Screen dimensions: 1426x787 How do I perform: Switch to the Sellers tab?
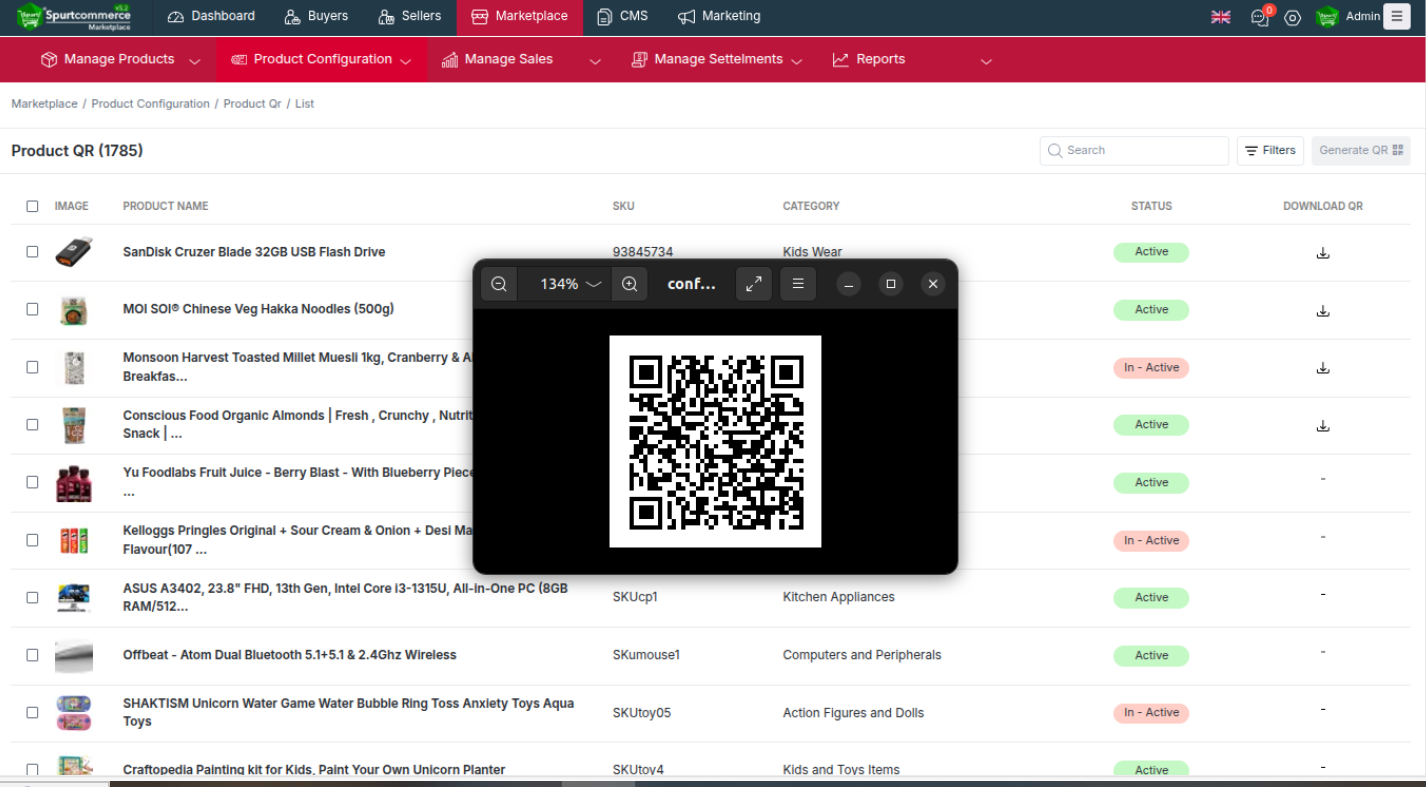[x=410, y=16]
